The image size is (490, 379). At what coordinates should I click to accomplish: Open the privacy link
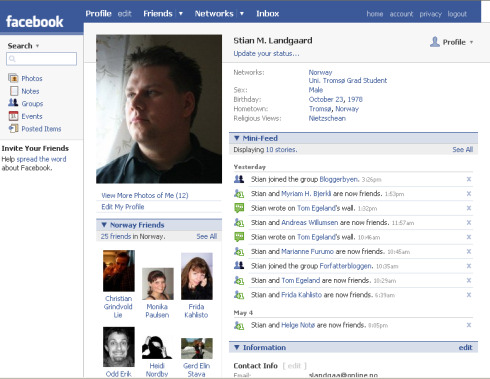tap(430, 14)
